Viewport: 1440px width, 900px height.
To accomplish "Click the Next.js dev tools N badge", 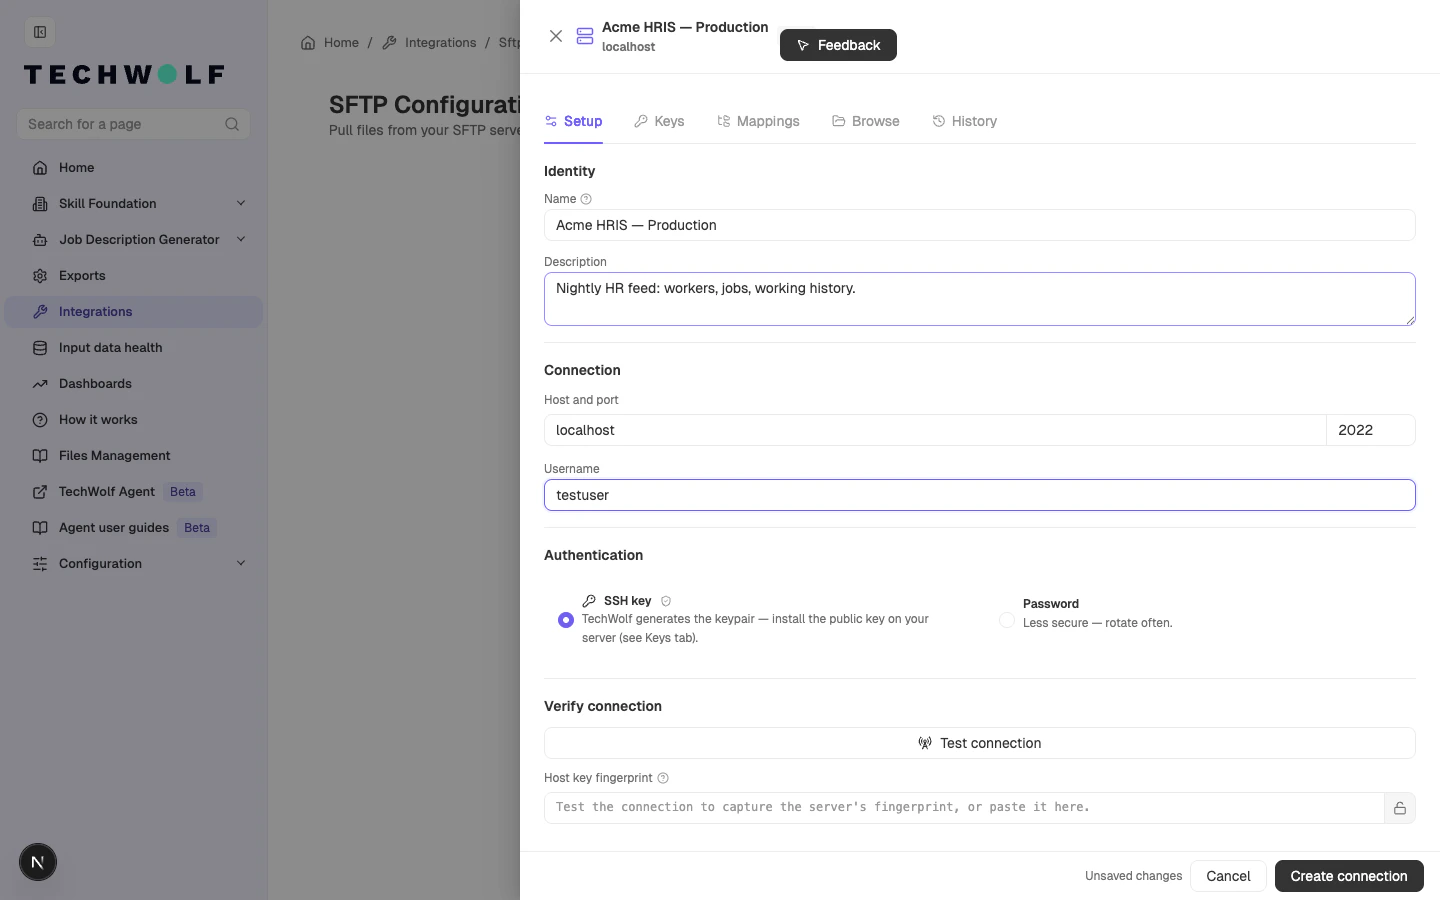I will click(x=38, y=862).
